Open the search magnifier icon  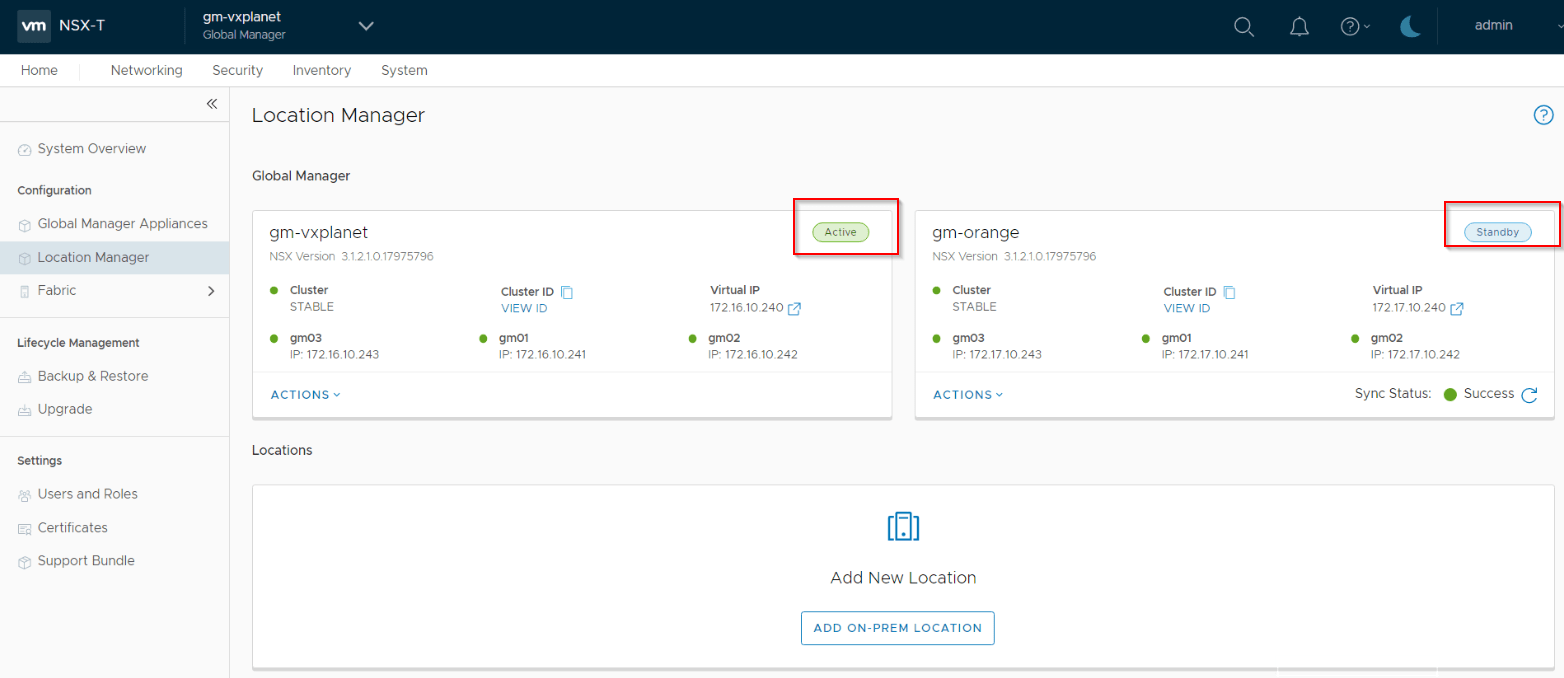click(x=1244, y=27)
